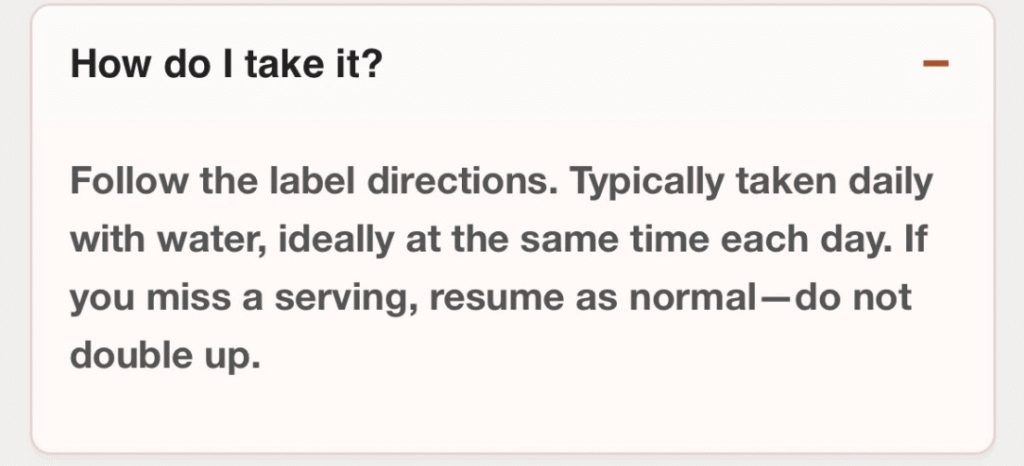
Task: Click the "How do I take it?" question
Action: pyautogui.click(x=227, y=66)
